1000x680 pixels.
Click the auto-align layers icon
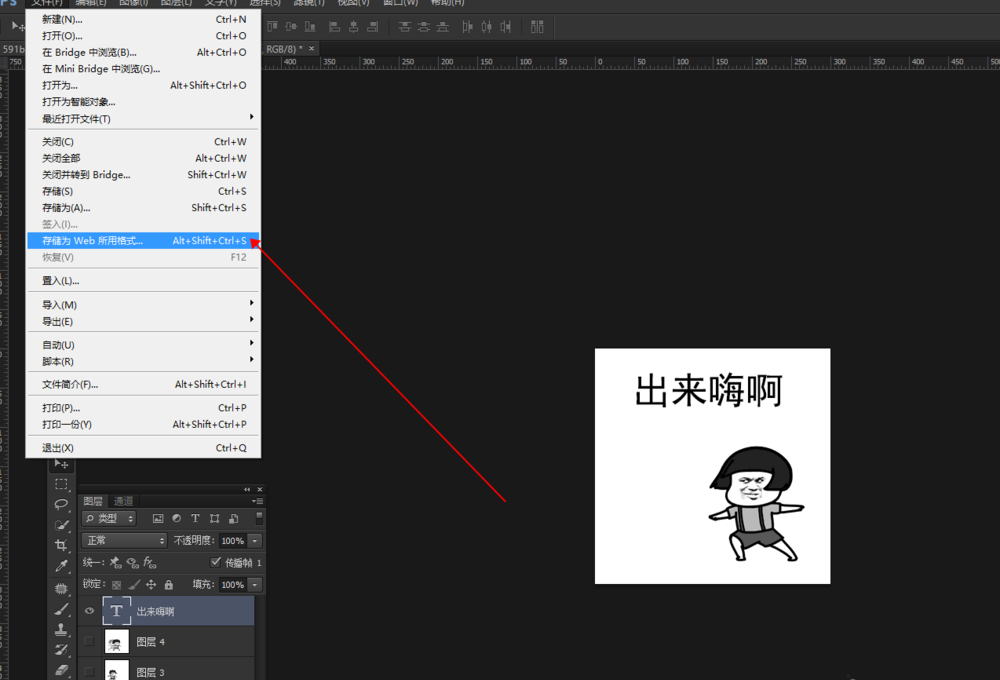tap(537, 27)
